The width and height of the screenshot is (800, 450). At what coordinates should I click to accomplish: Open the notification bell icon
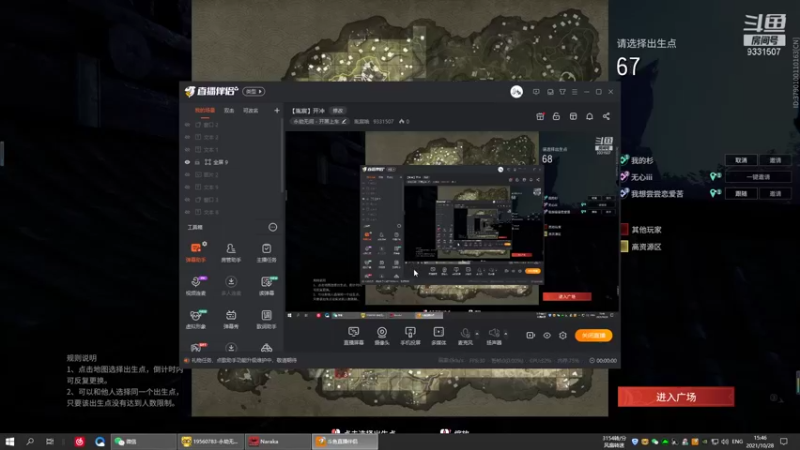coord(589,116)
